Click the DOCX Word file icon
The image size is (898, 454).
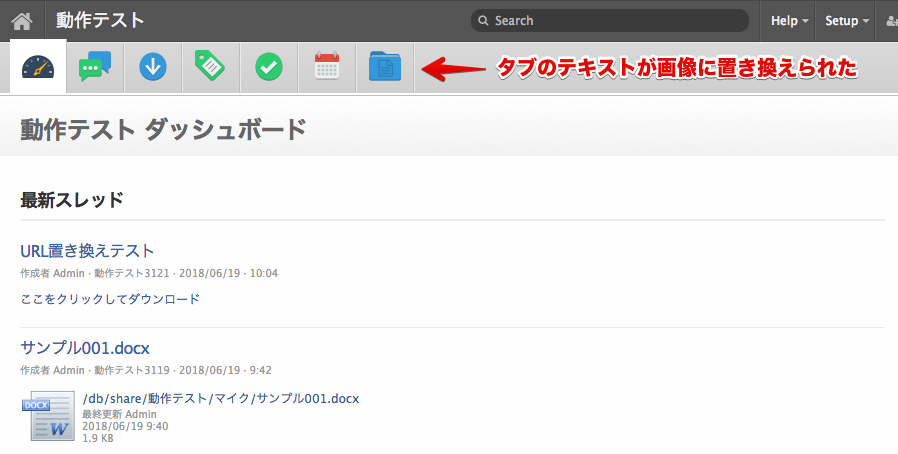49,416
